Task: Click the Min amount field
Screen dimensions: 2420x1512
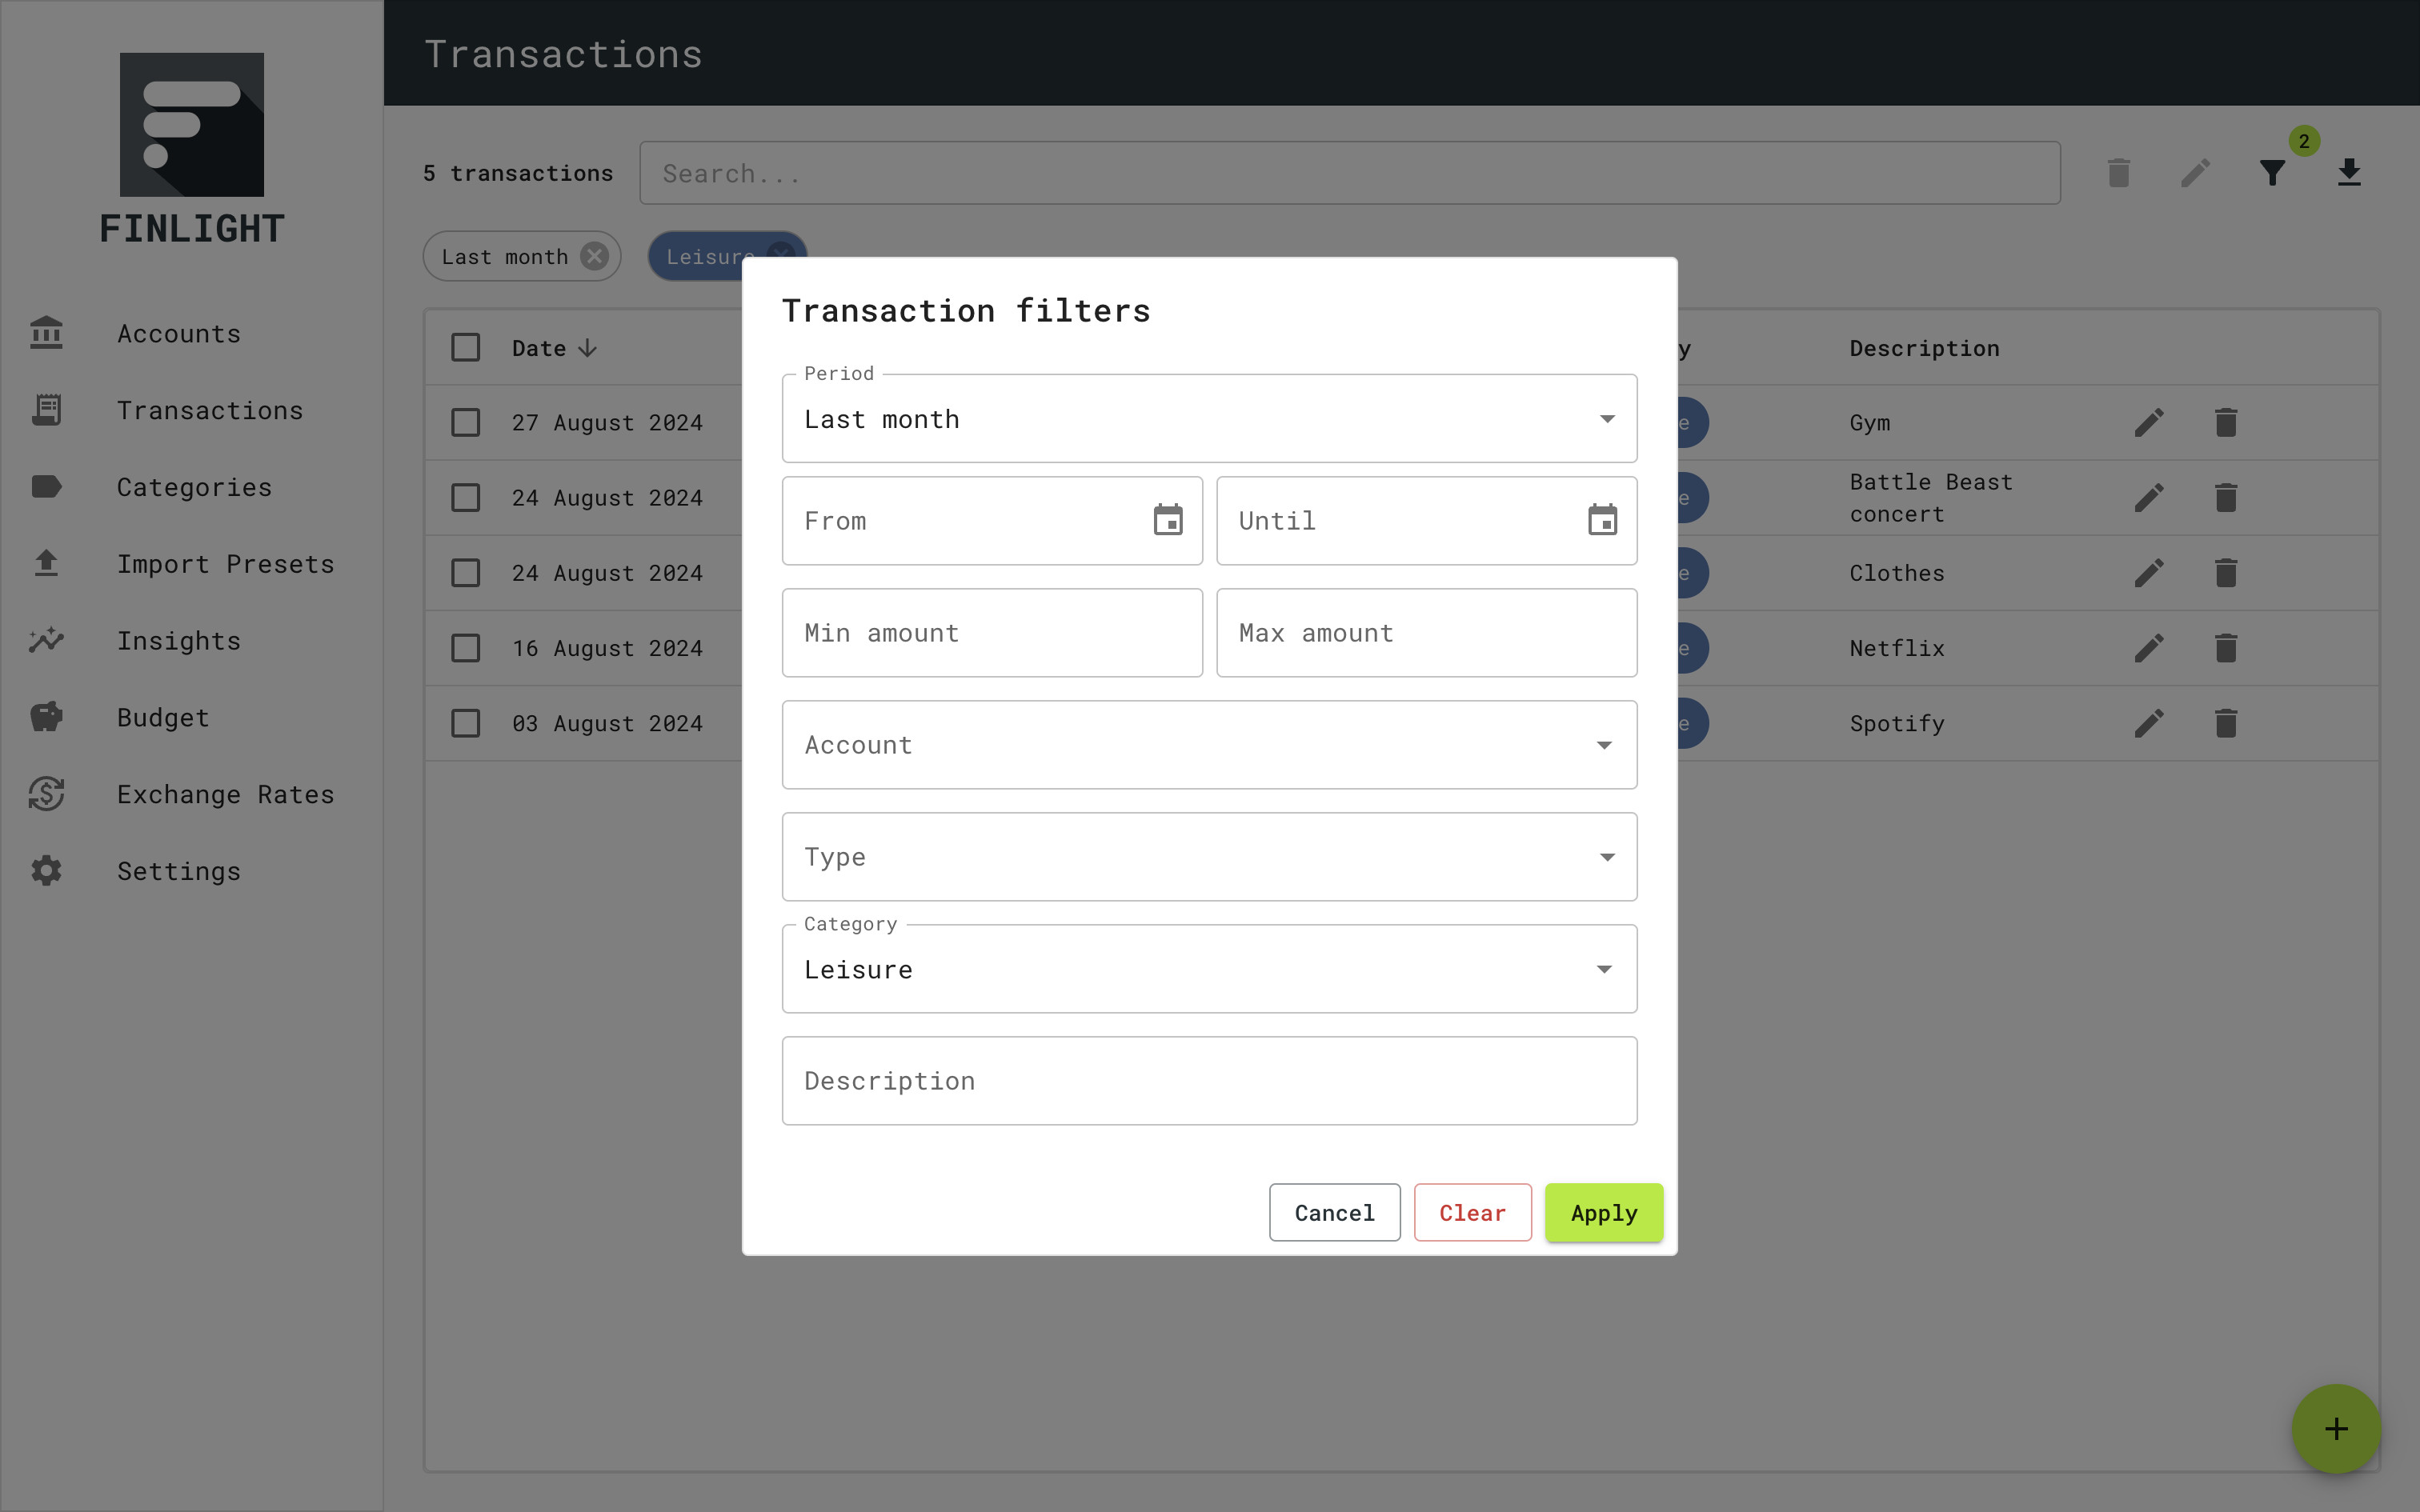Action: pos(991,633)
